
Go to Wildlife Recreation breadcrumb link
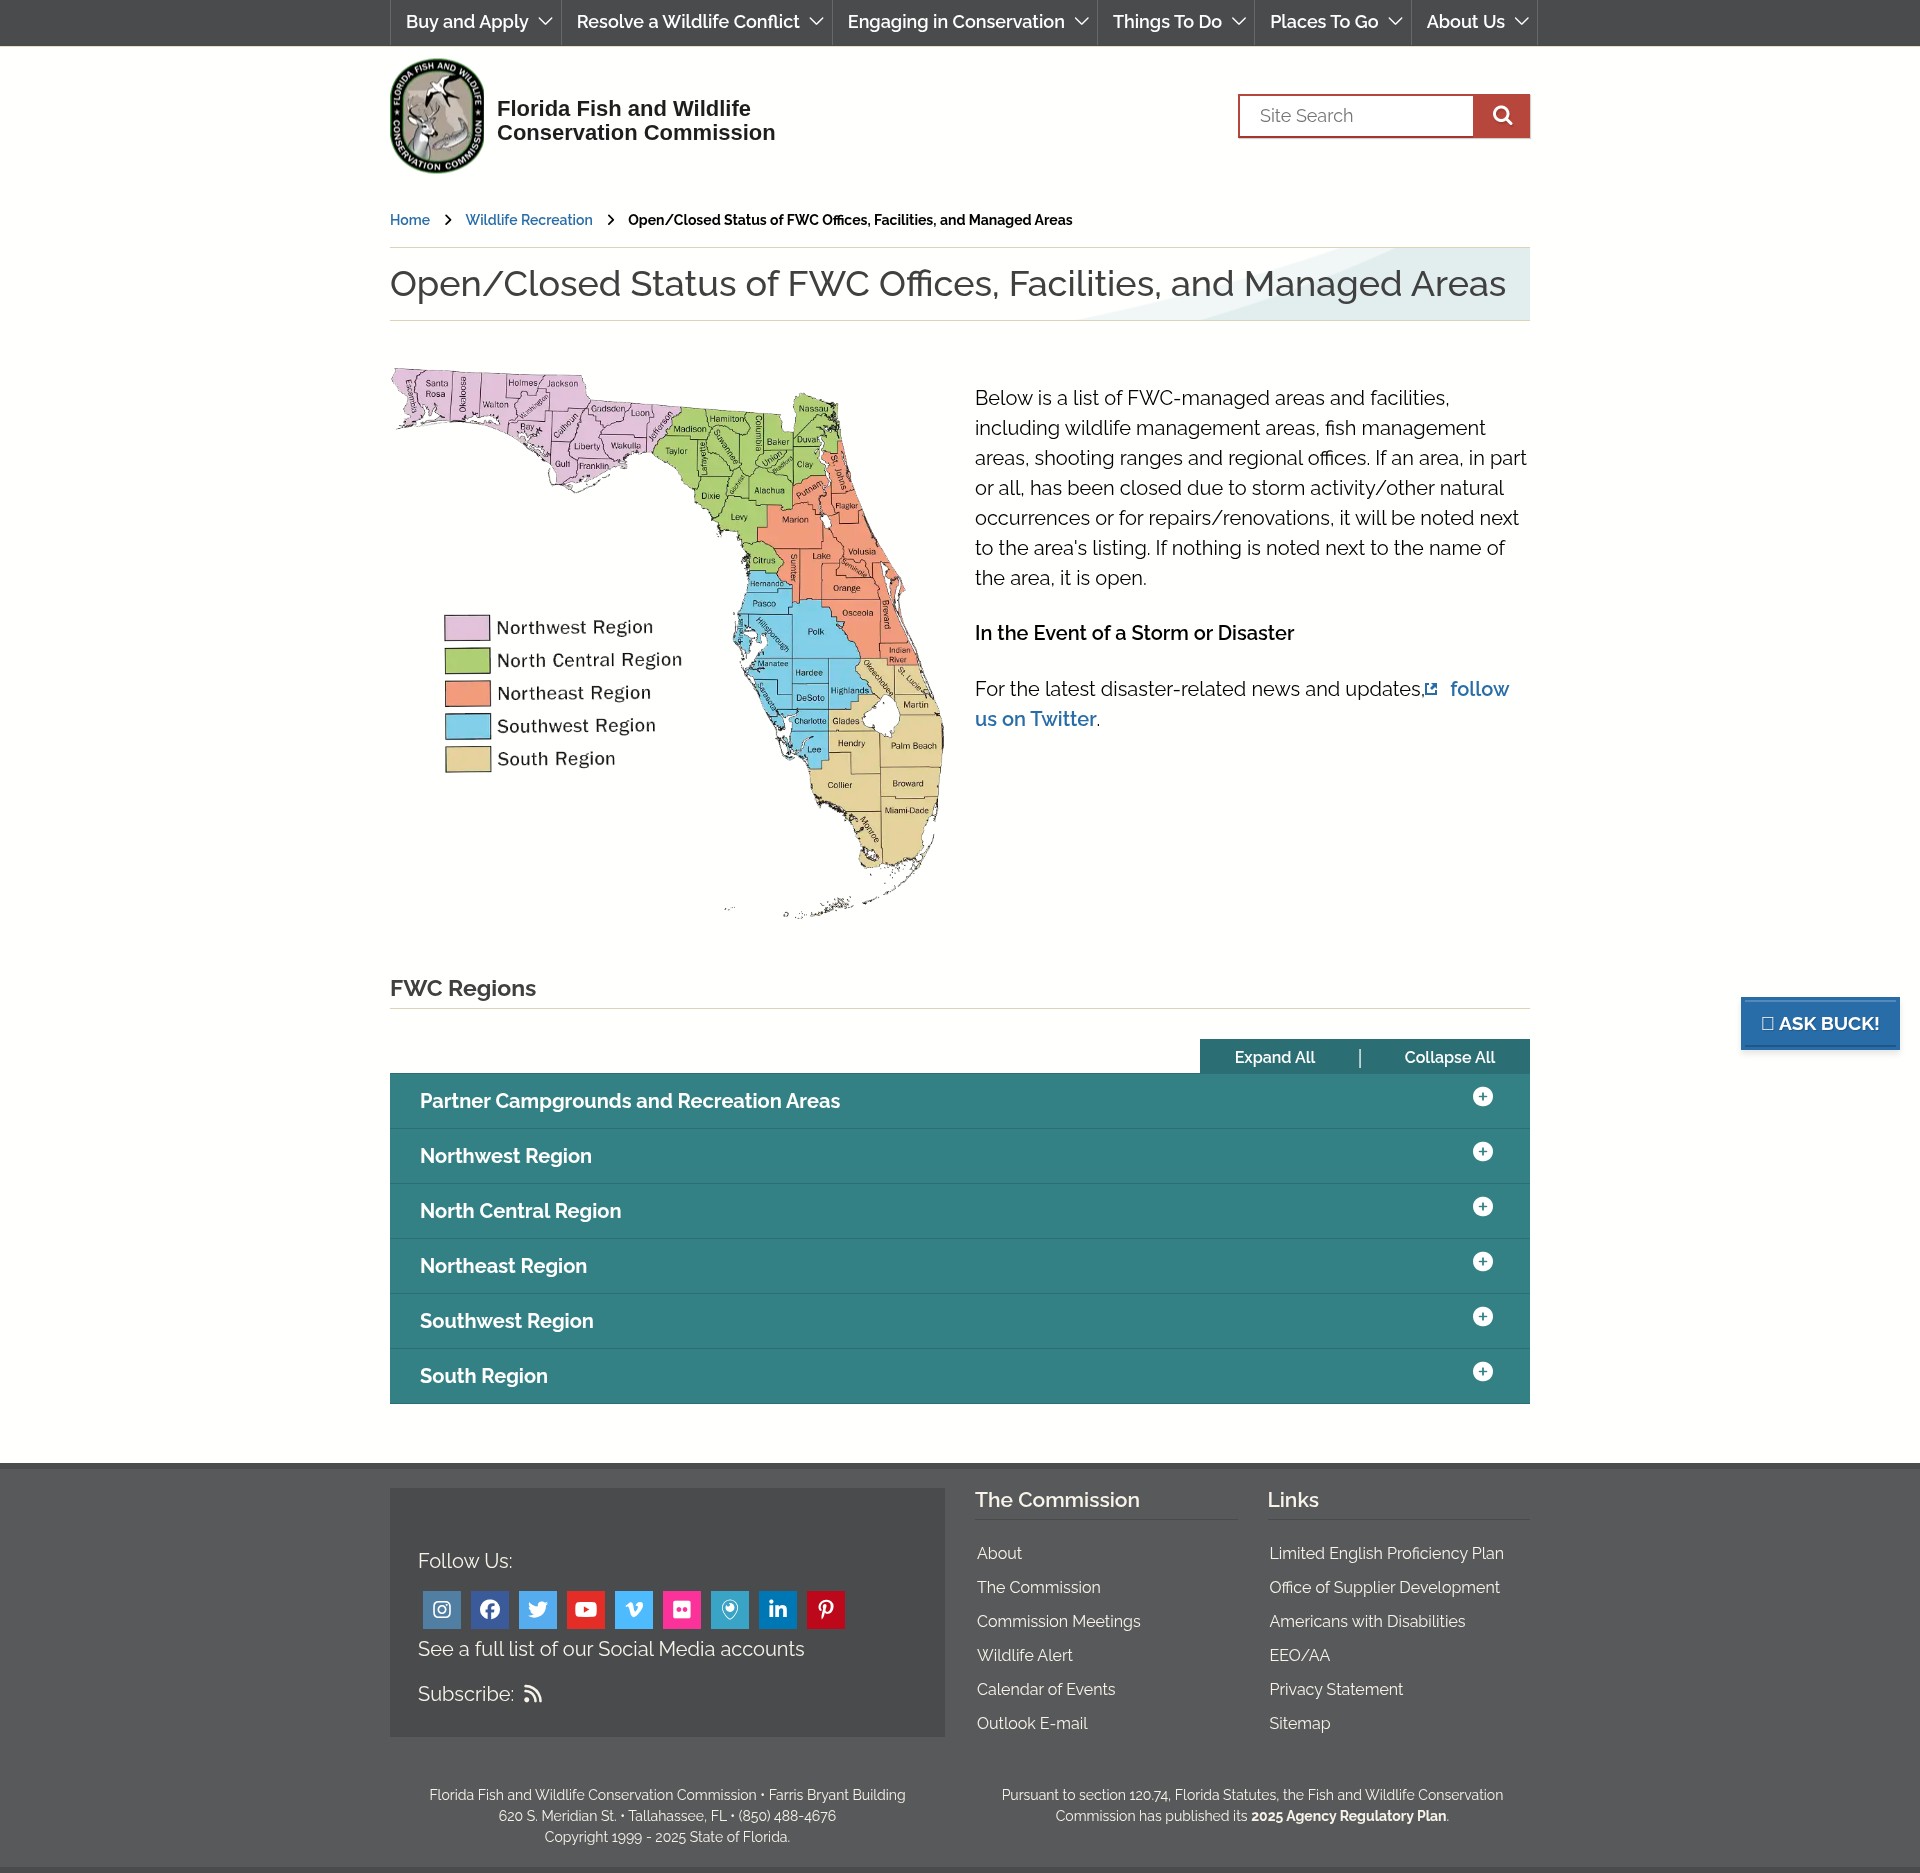click(x=529, y=220)
